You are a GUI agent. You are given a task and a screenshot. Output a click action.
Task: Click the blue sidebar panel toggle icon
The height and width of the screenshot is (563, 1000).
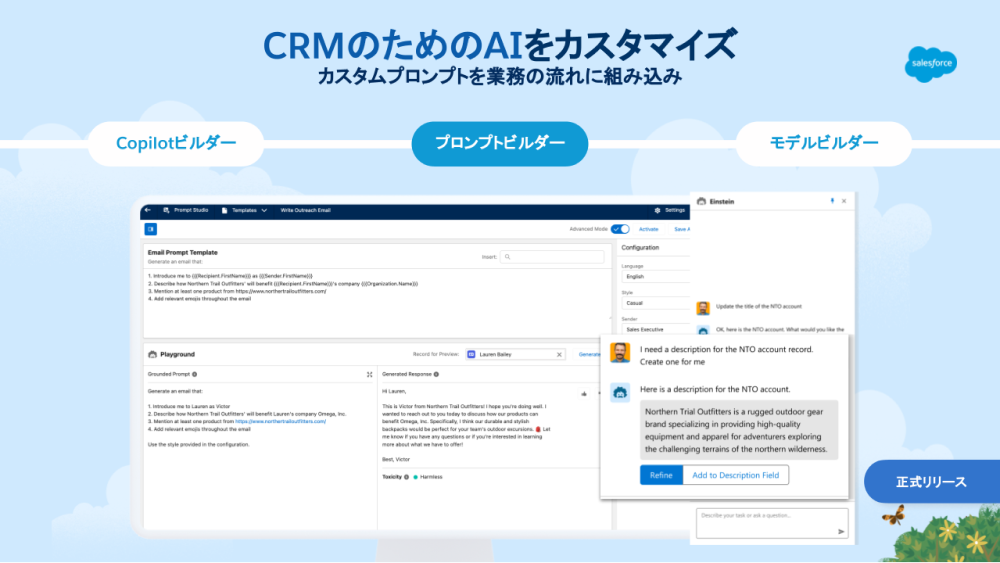click(x=151, y=229)
